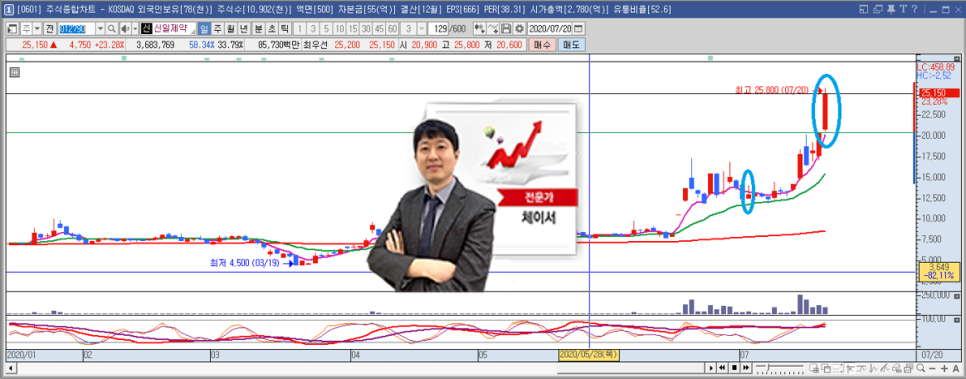
Task: Click the grid panel icon at chart corner
Action: tap(15, 72)
